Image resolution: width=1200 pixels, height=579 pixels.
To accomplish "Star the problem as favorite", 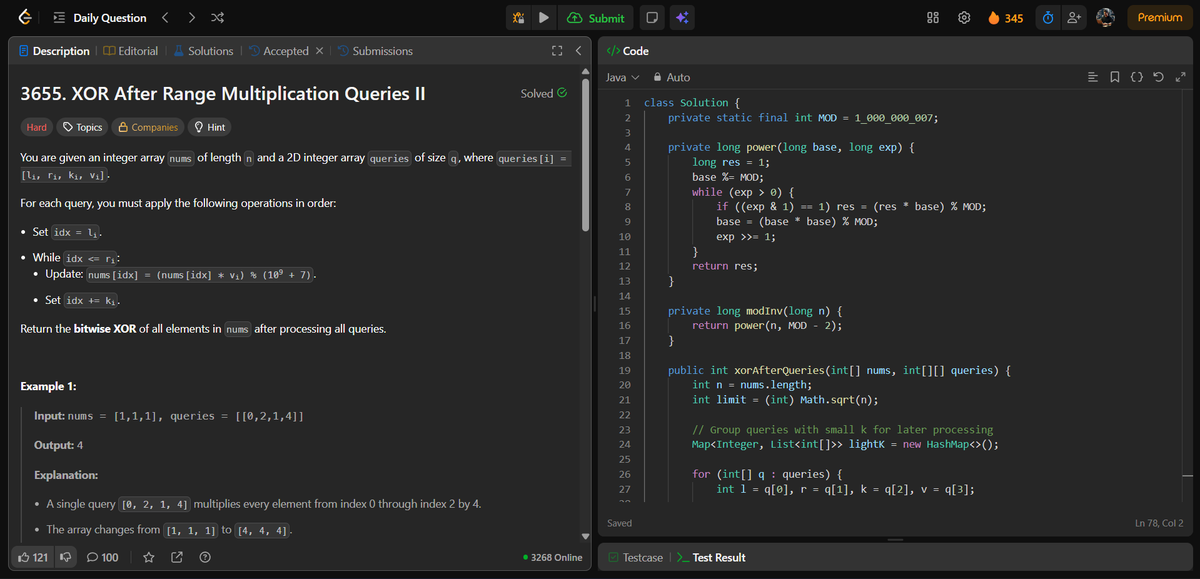I will [x=149, y=557].
